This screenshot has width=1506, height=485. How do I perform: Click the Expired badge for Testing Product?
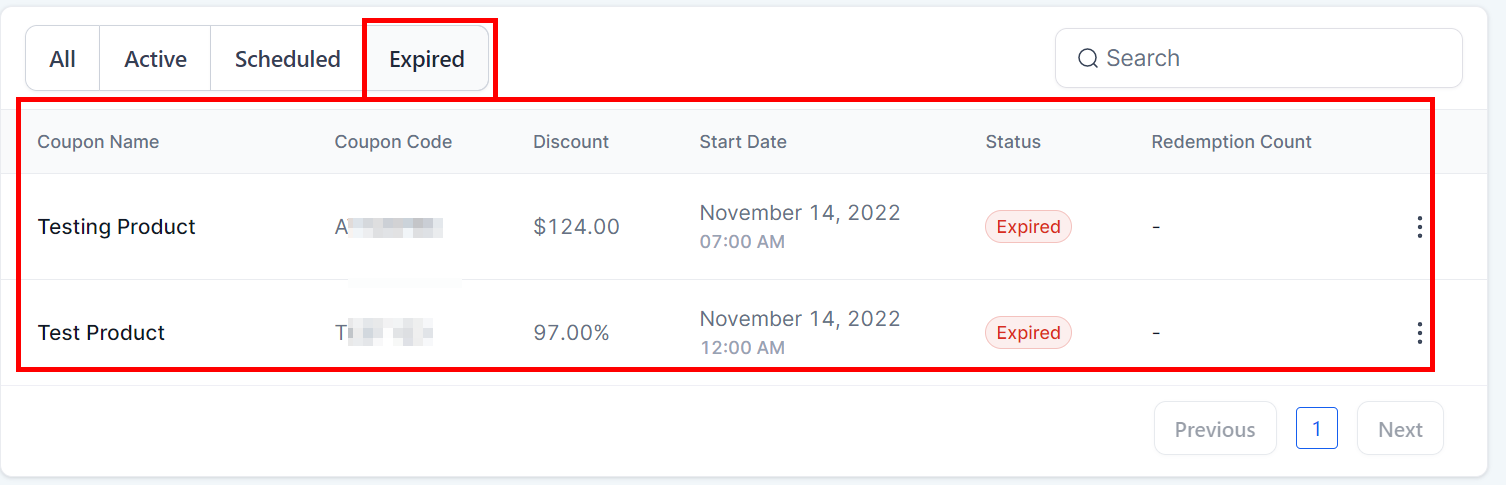click(x=1028, y=227)
